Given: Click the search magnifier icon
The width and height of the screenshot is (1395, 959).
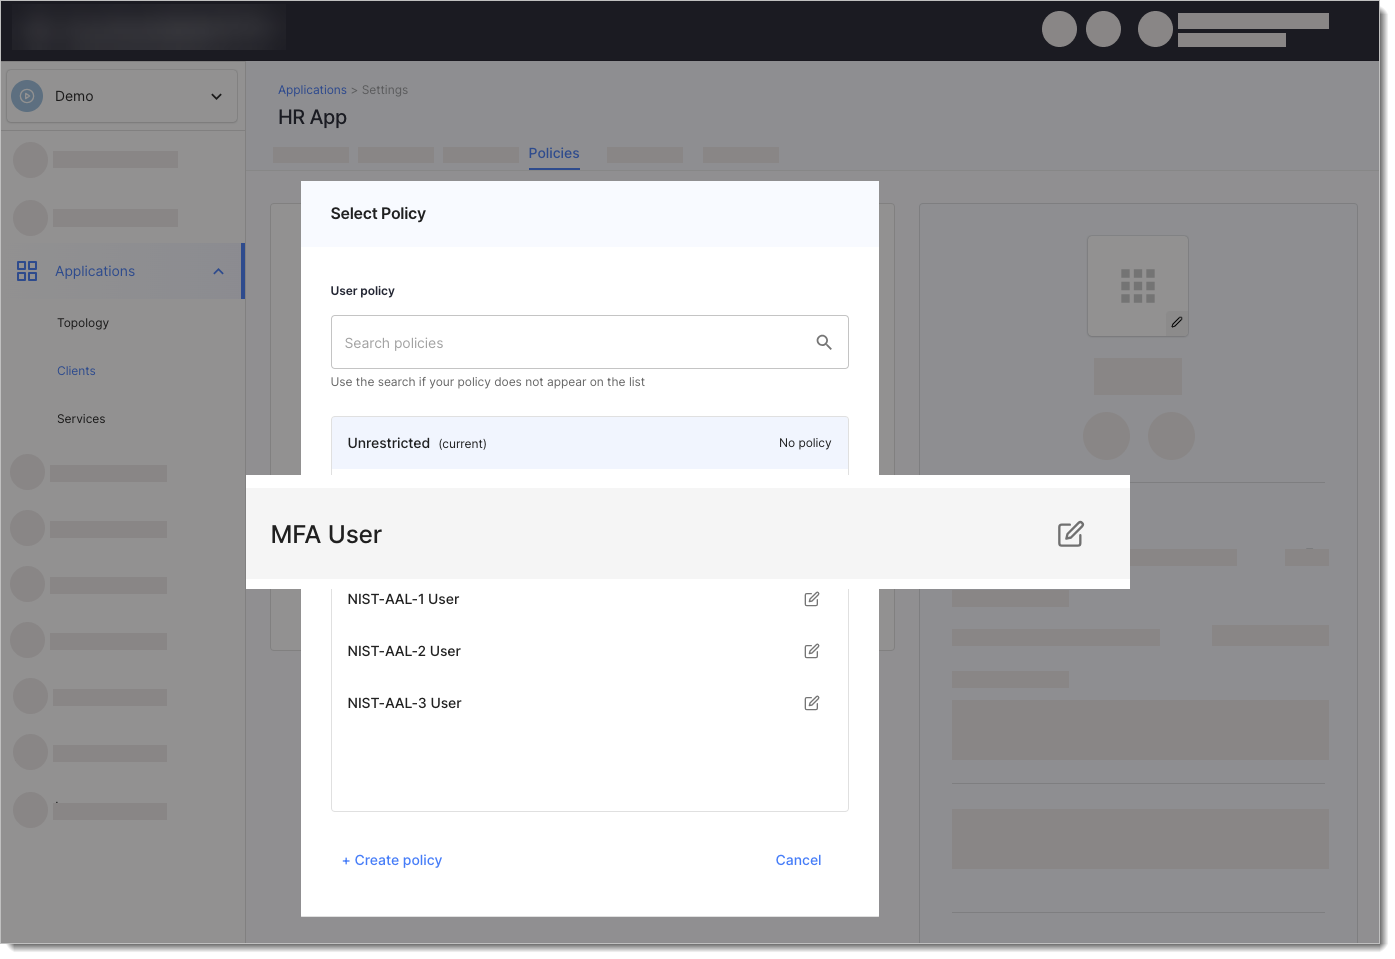Looking at the screenshot, I should (x=823, y=342).
